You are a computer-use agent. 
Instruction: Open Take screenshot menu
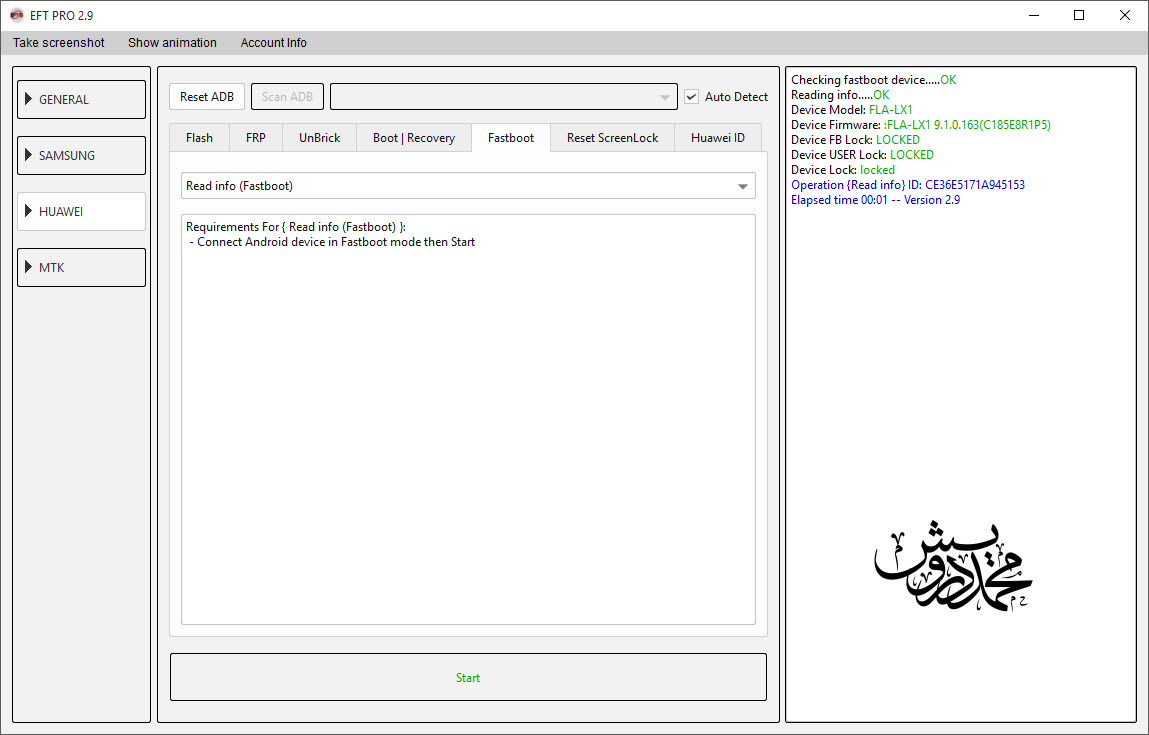click(x=59, y=43)
